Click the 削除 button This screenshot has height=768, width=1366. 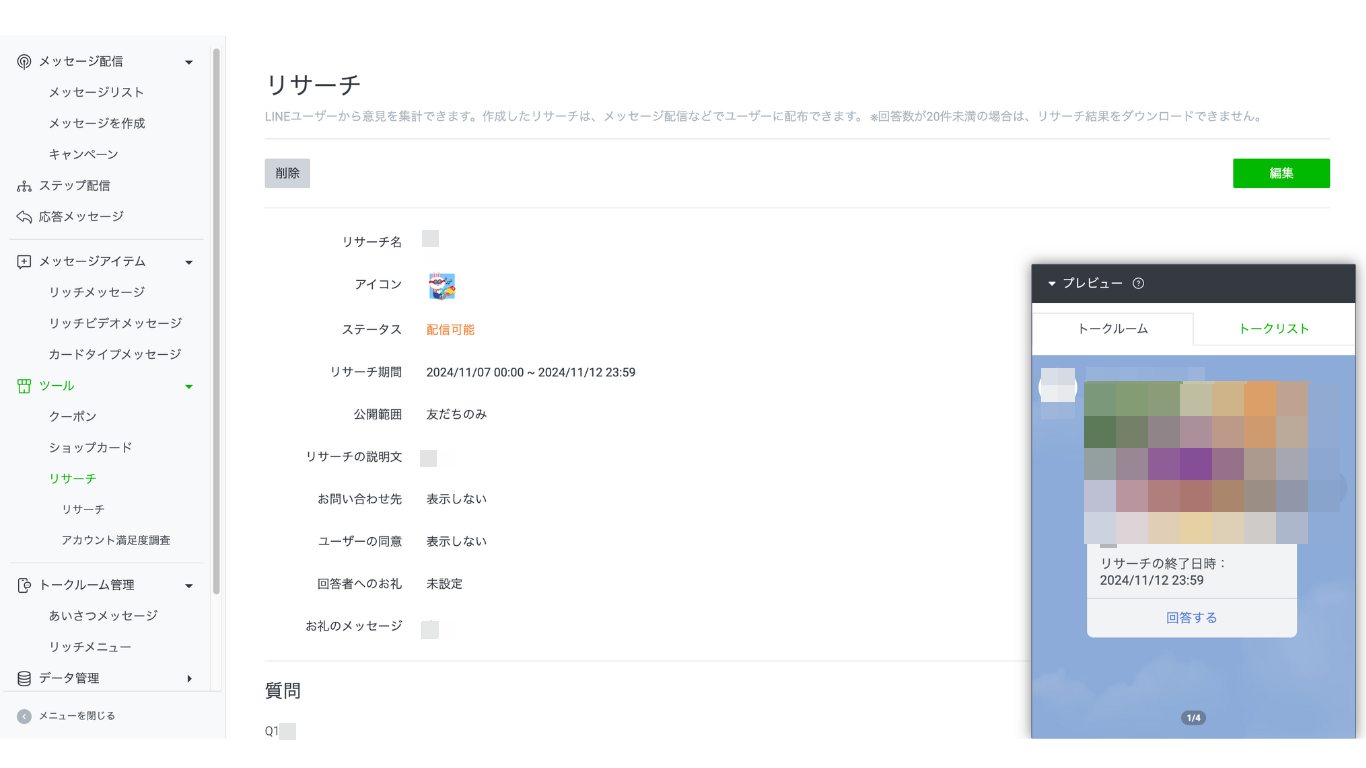coord(287,173)
